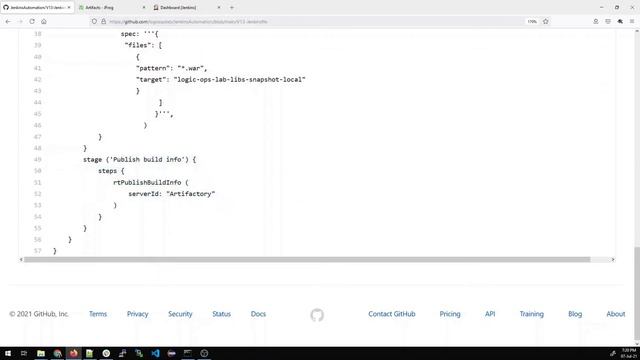
Task: Open the Windows Start menu
Action: (8, 353)
